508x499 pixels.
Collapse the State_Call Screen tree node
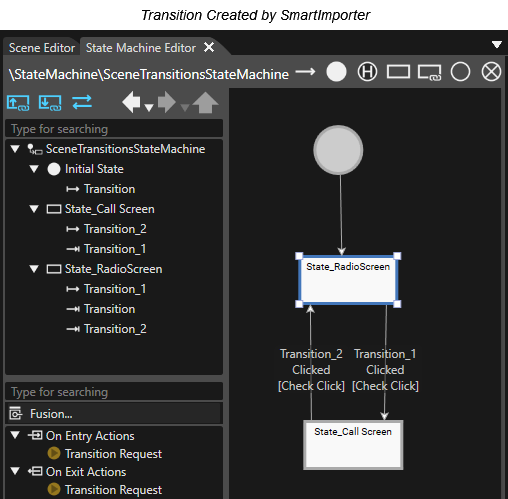[x=34, y=209]
